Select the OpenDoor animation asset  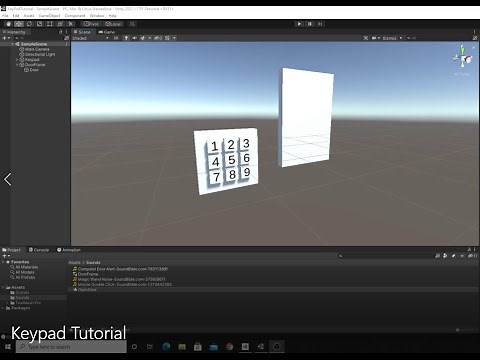[x=85, y=290]
